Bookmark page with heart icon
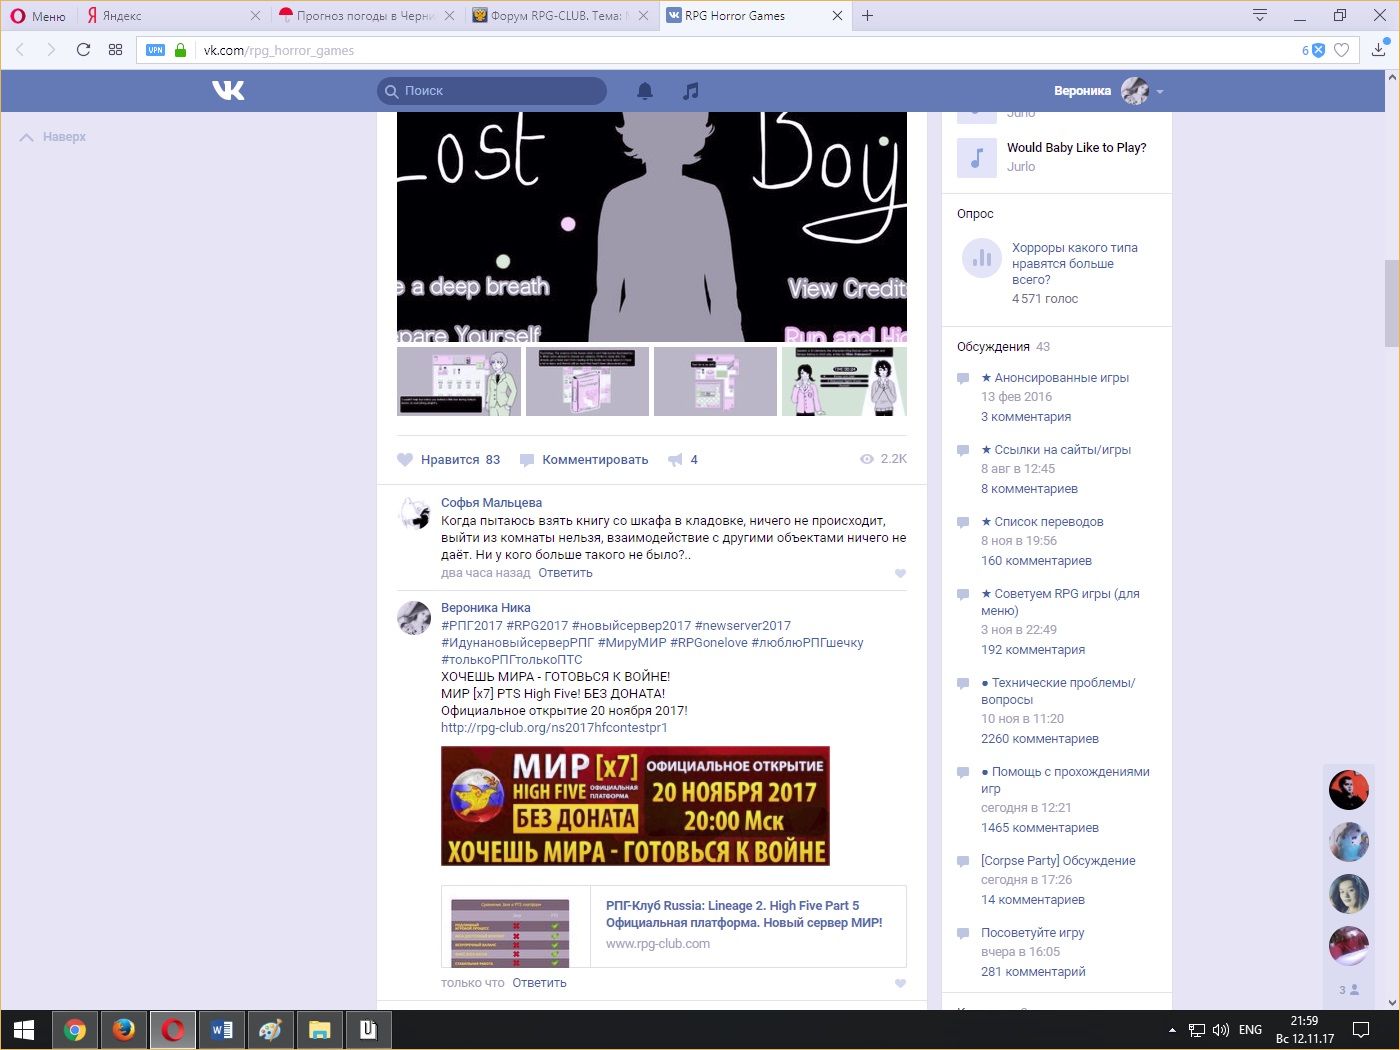The height and width of the screenshot is (1050, 1400). [1342, 50]
